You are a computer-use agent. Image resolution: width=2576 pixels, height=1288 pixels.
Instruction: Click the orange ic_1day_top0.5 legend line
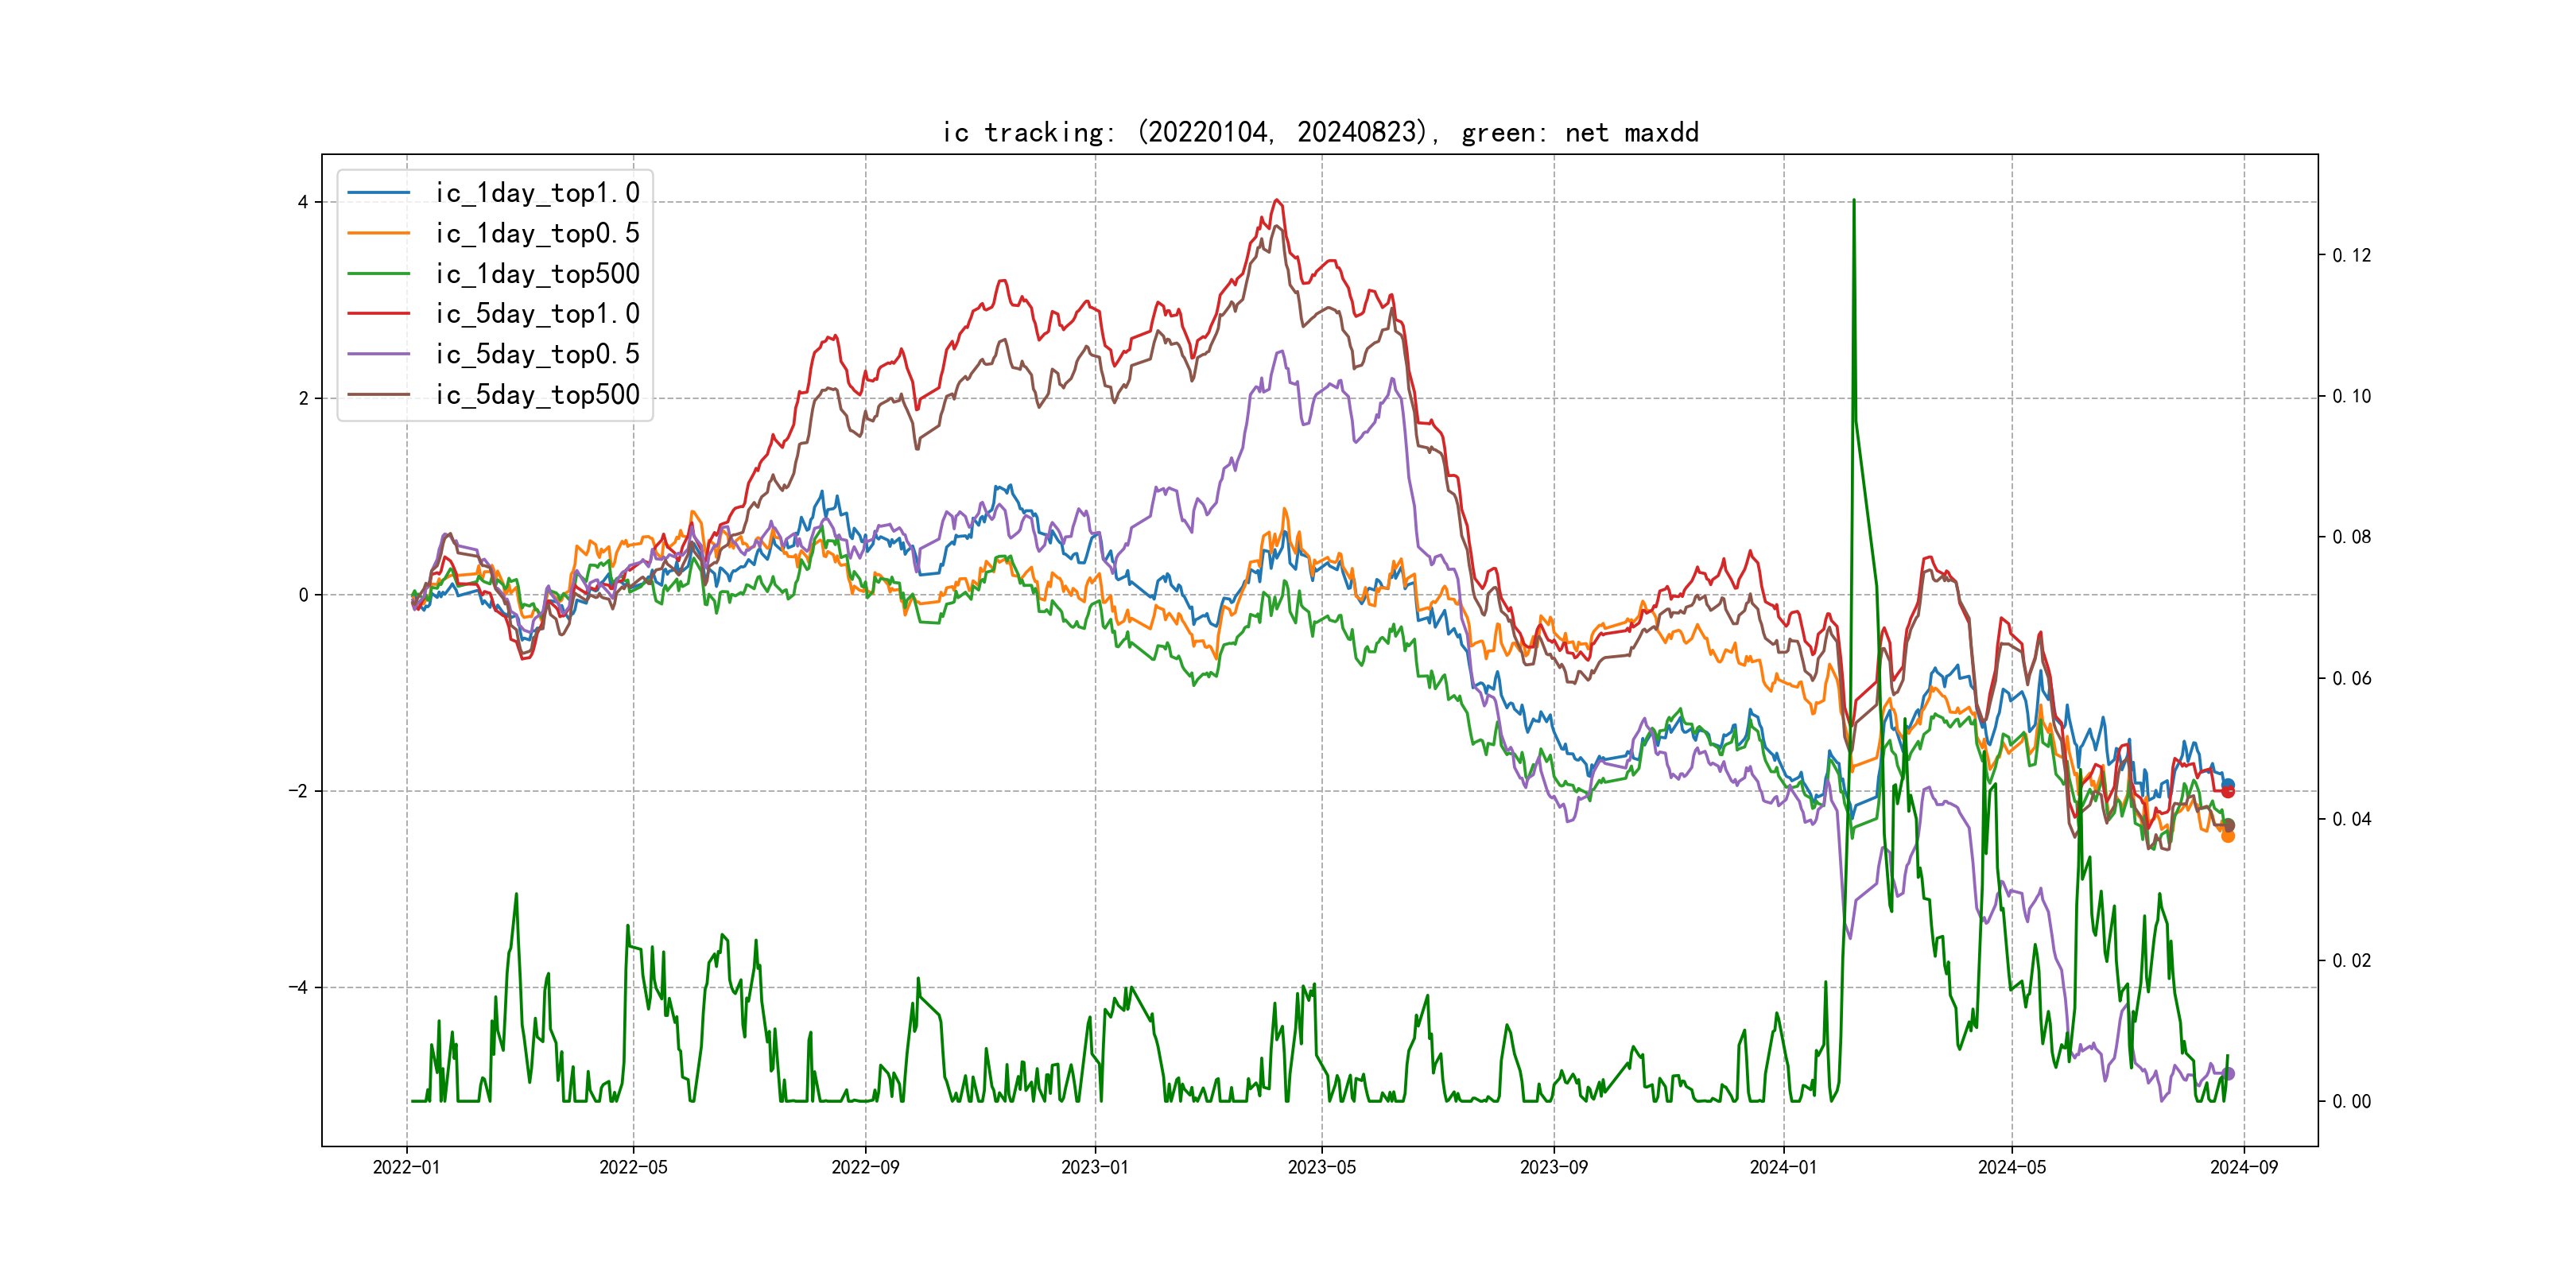(379, 233)
